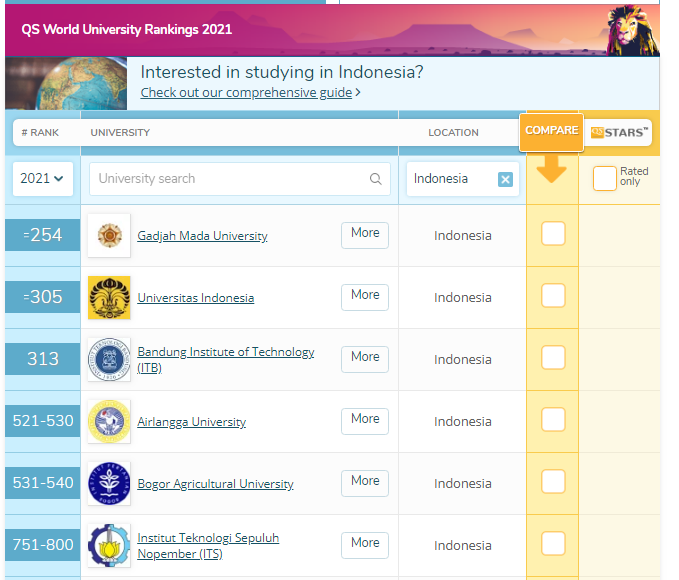Click the Universitas Indonesia logo icon
679x580 pixels.
point(108,298)
